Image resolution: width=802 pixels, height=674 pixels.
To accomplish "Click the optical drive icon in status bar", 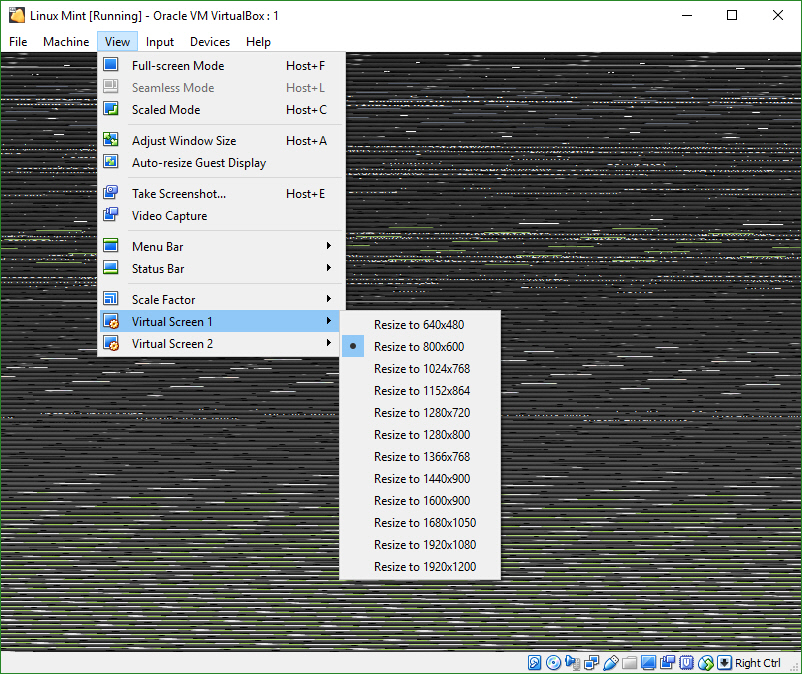I will pos(553,662).
